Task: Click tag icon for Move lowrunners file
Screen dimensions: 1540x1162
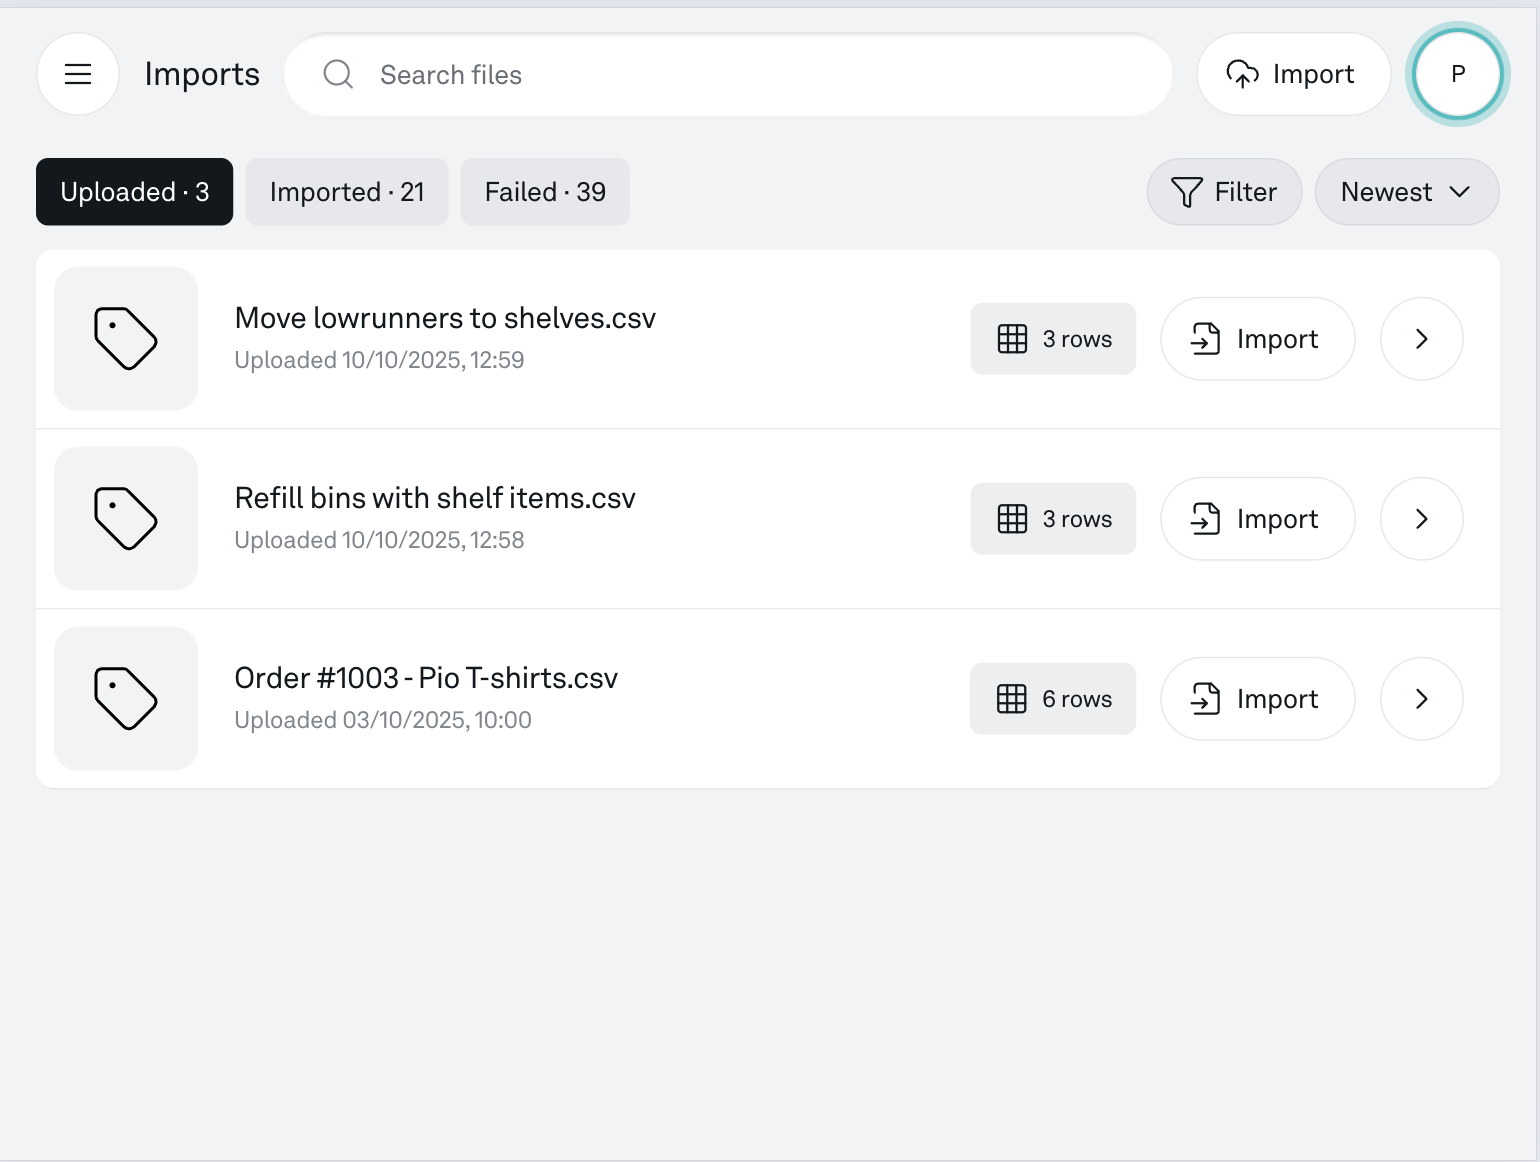Action: click(126, 338)
